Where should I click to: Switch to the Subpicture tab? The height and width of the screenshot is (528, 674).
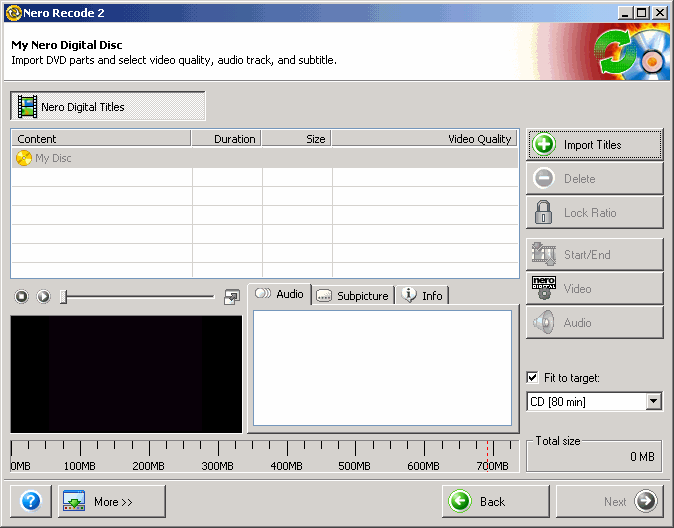coord(352,295)
